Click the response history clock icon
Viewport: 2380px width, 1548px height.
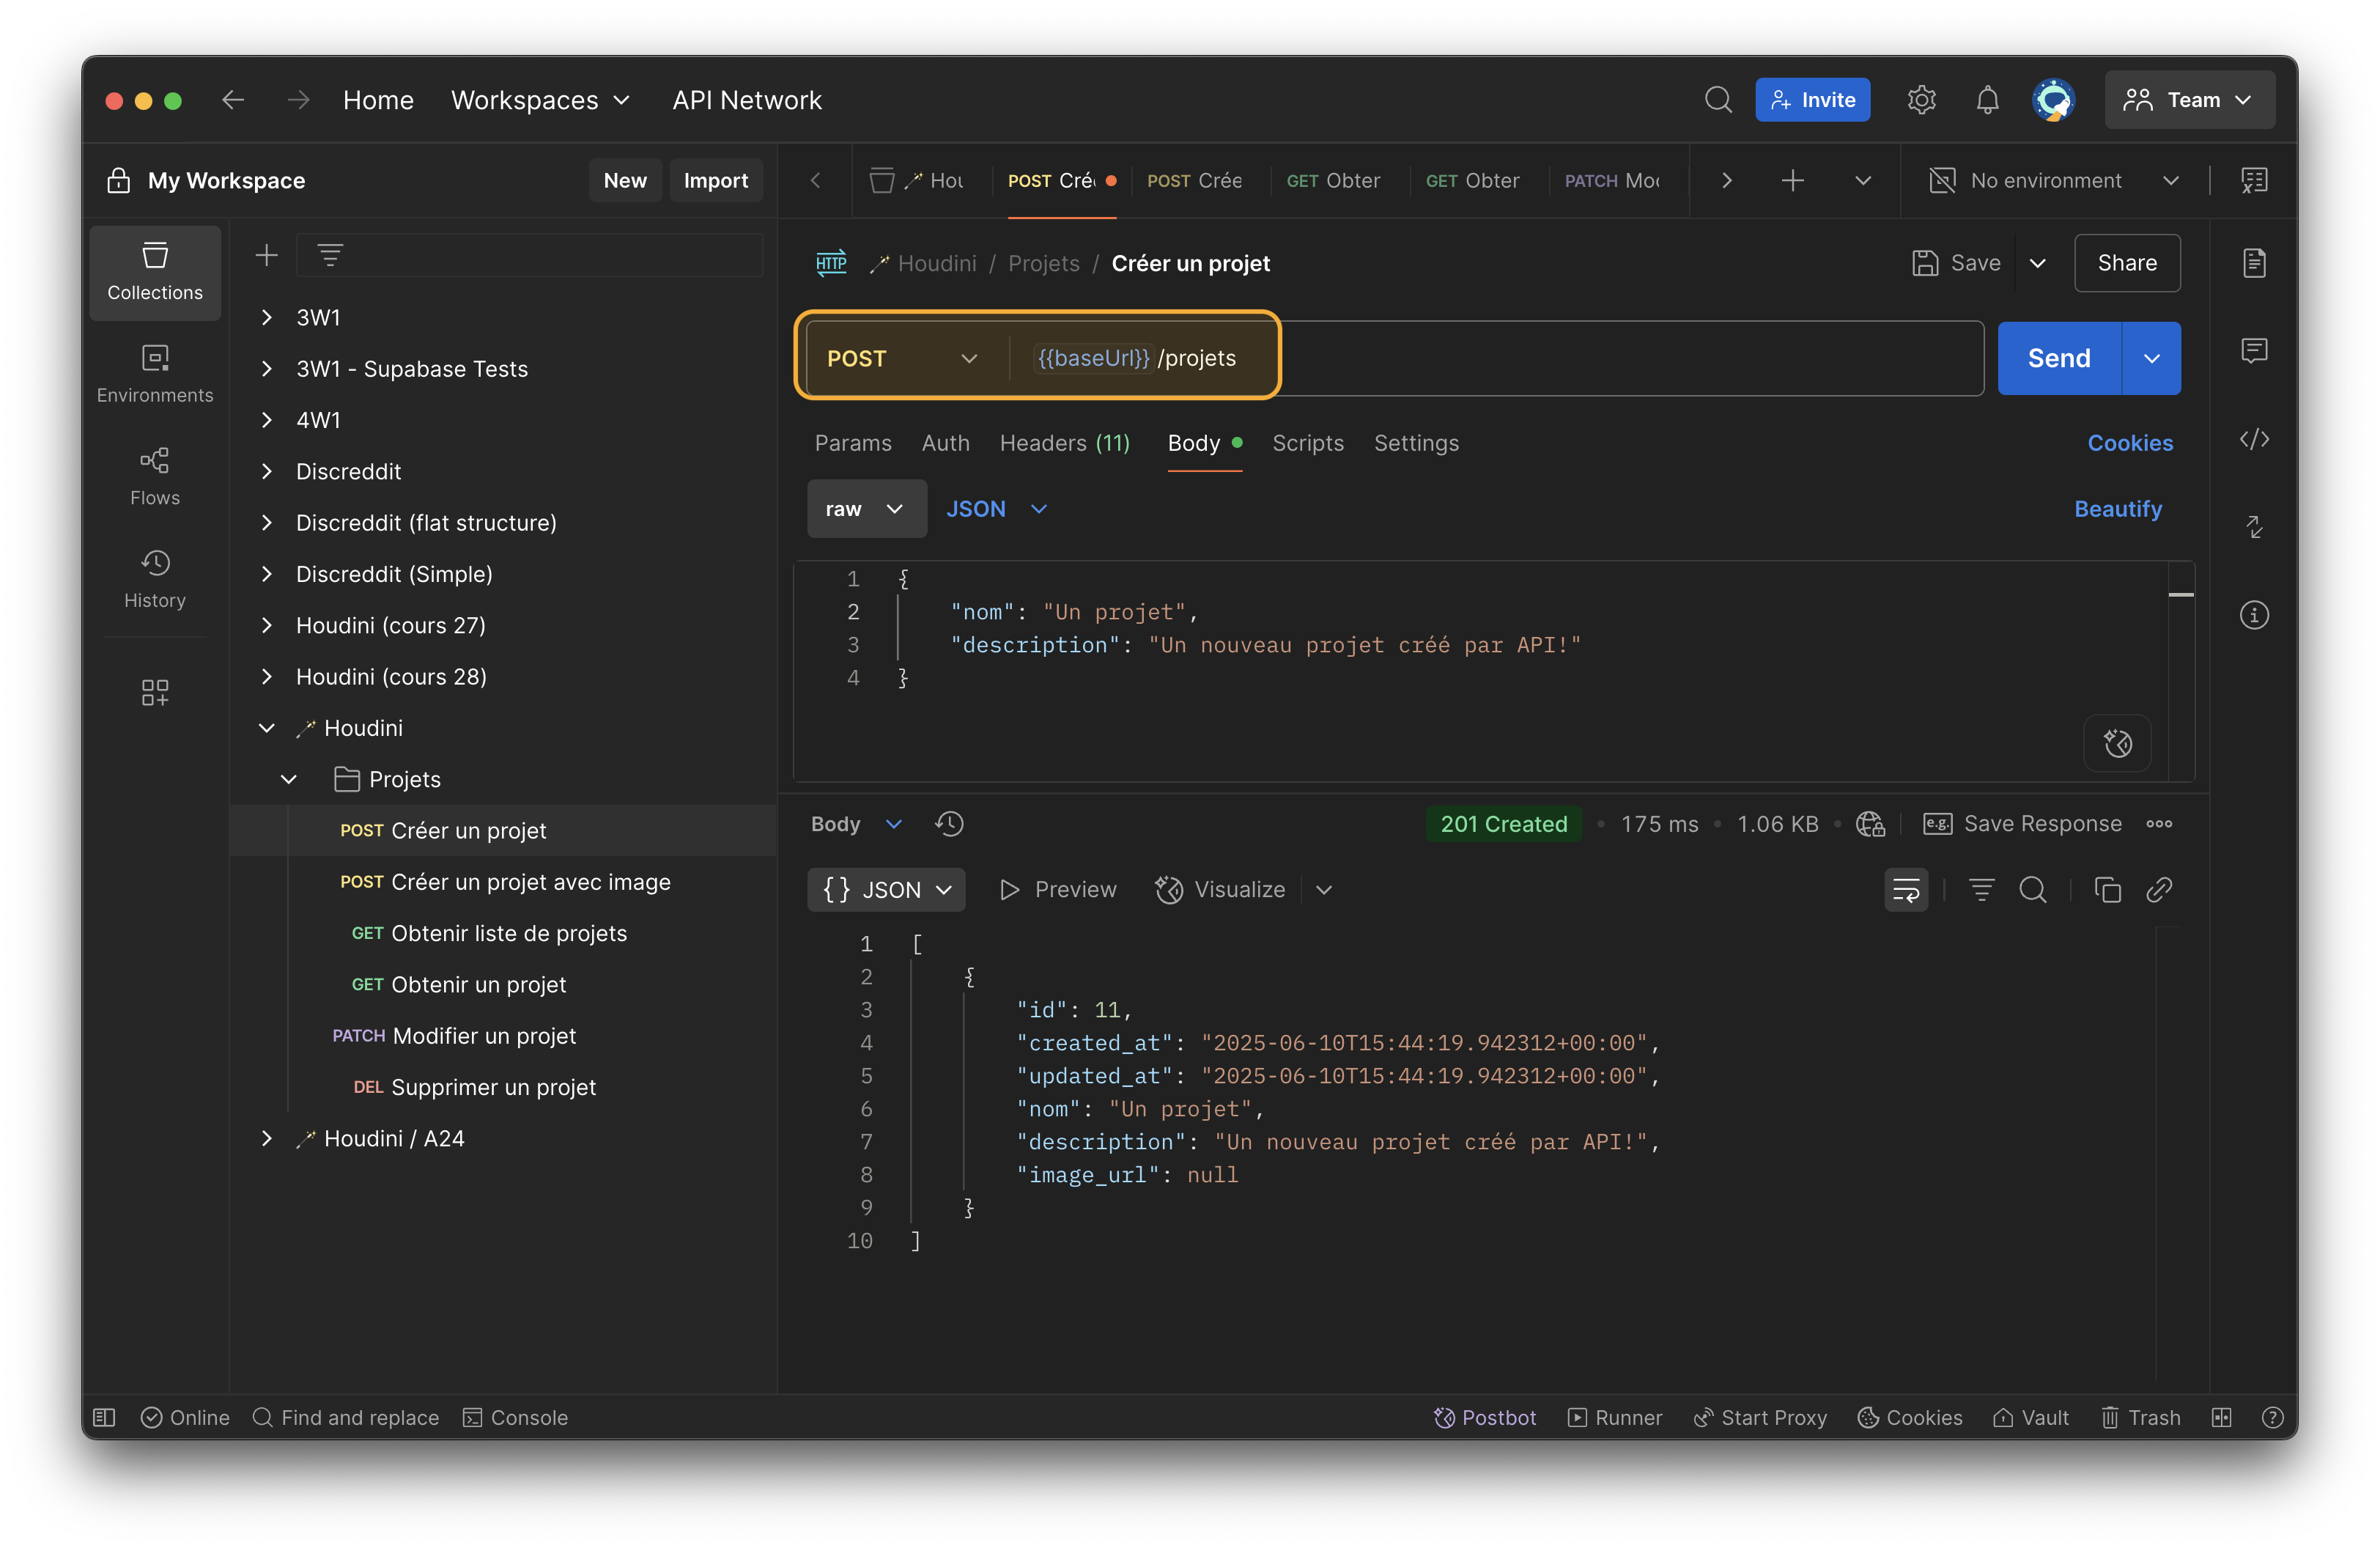pyautogui.click(x=949, y=824)
